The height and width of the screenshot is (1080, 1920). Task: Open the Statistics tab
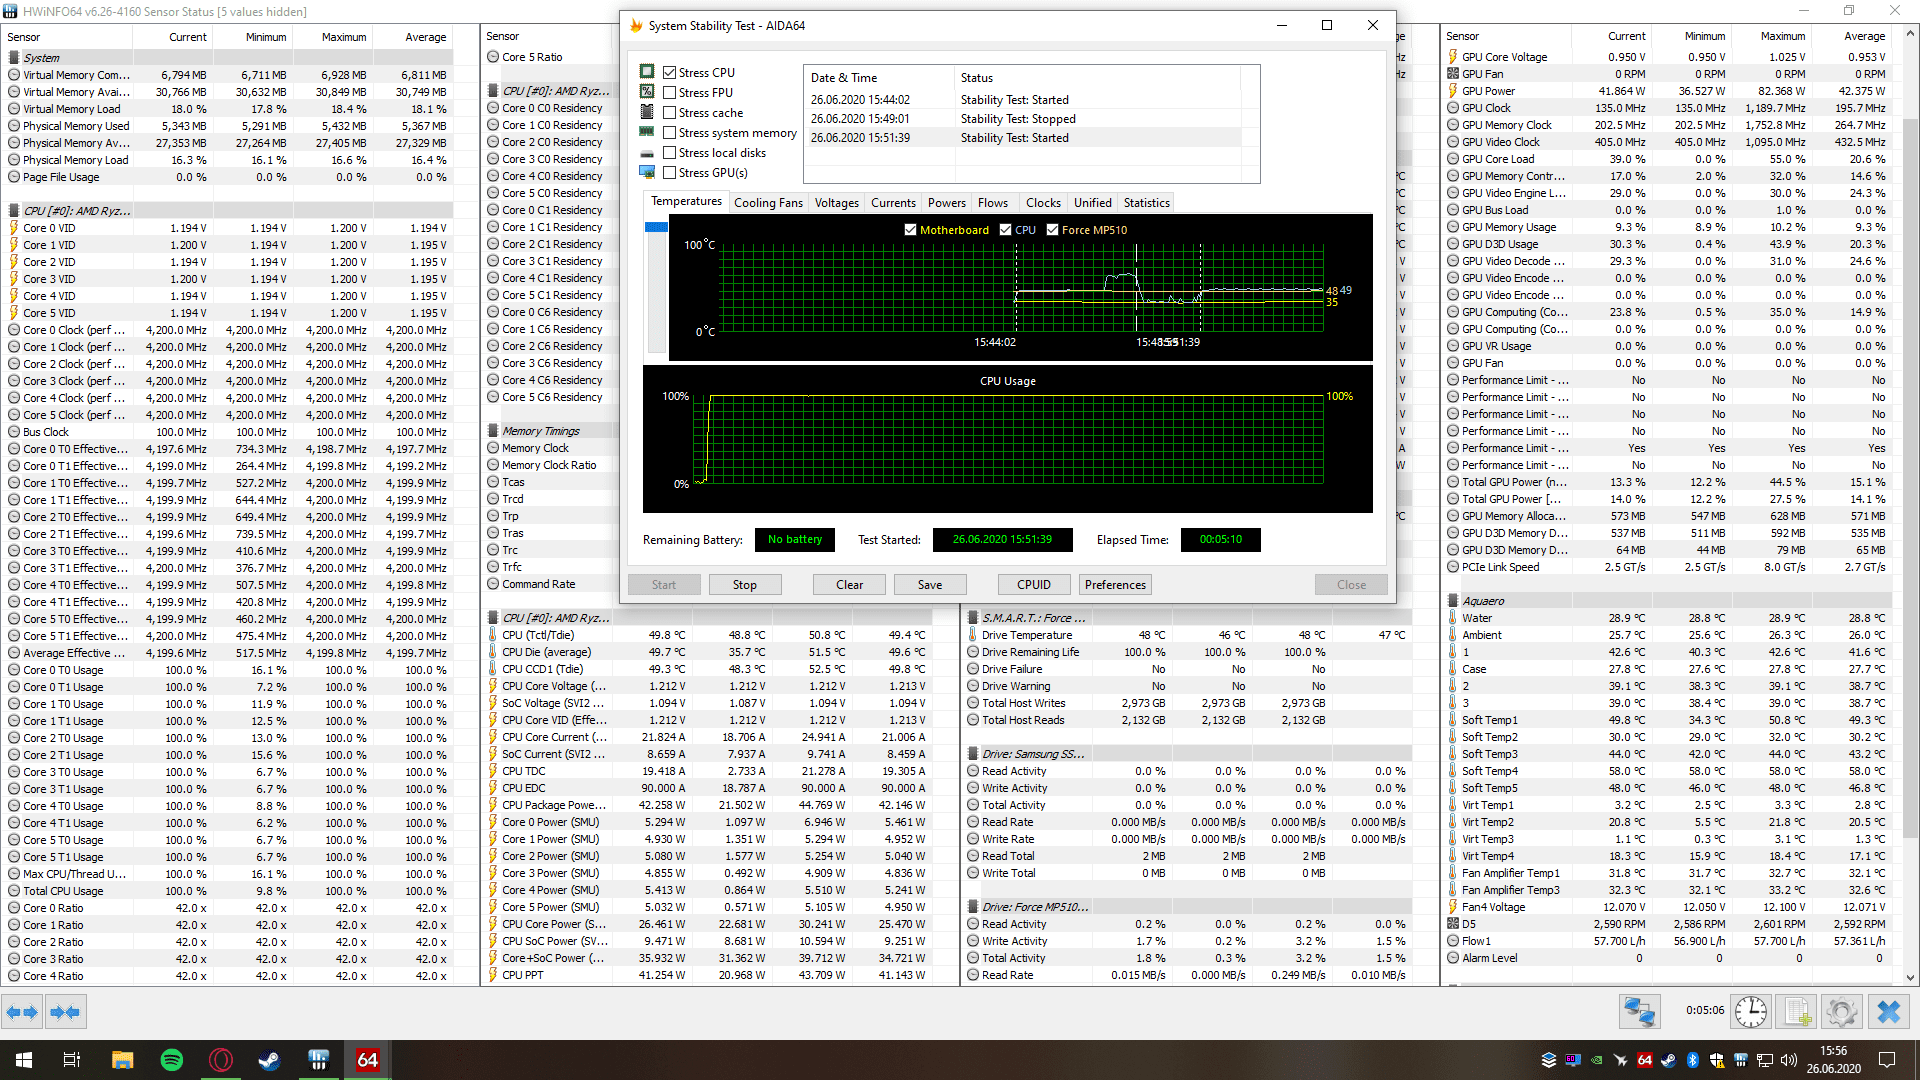tap(1146, 203)
